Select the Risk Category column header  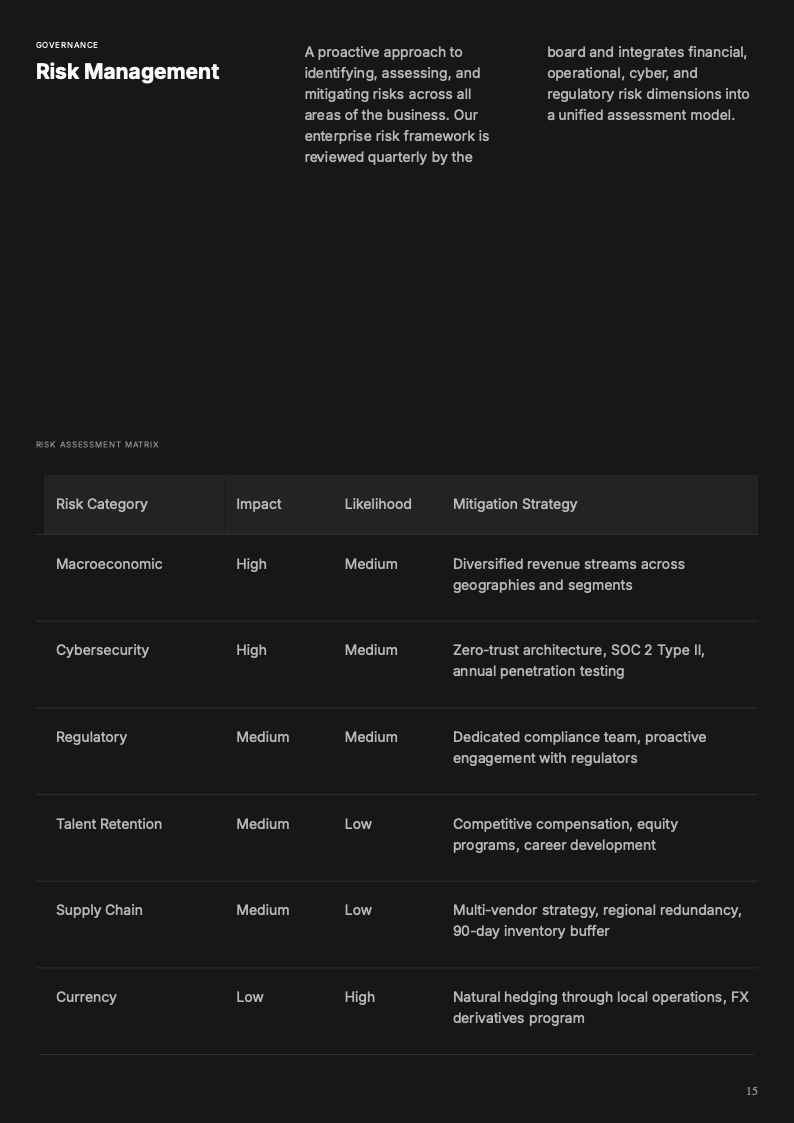point(102,504)
